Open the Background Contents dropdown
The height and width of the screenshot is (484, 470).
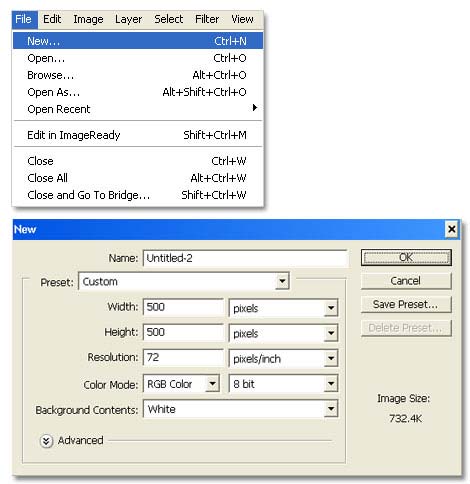point(240,409)
